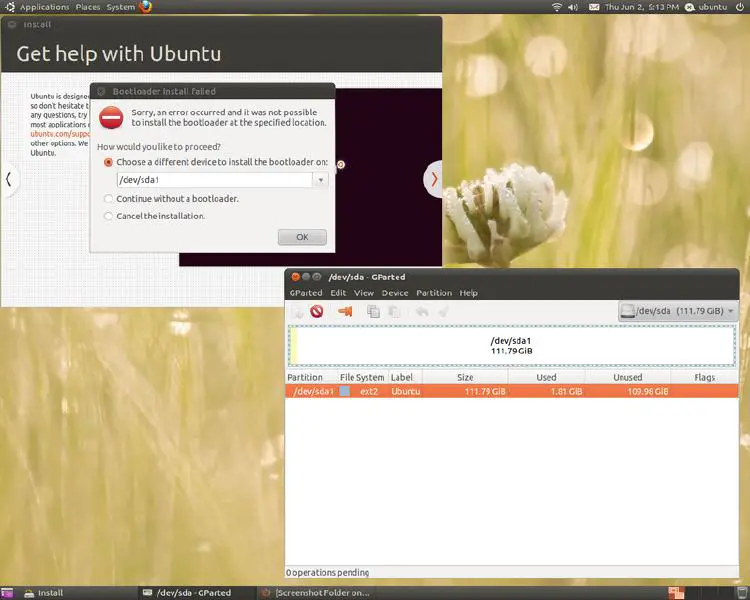Select the /dev/sda1 cell in partition table

coord(313,391)
